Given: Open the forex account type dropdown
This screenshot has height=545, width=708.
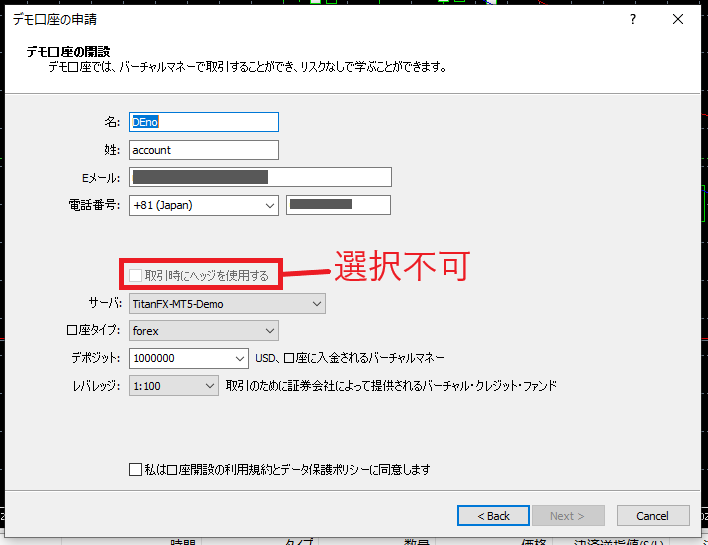Looking at the screenshot, I should click(x=204, y=331).
